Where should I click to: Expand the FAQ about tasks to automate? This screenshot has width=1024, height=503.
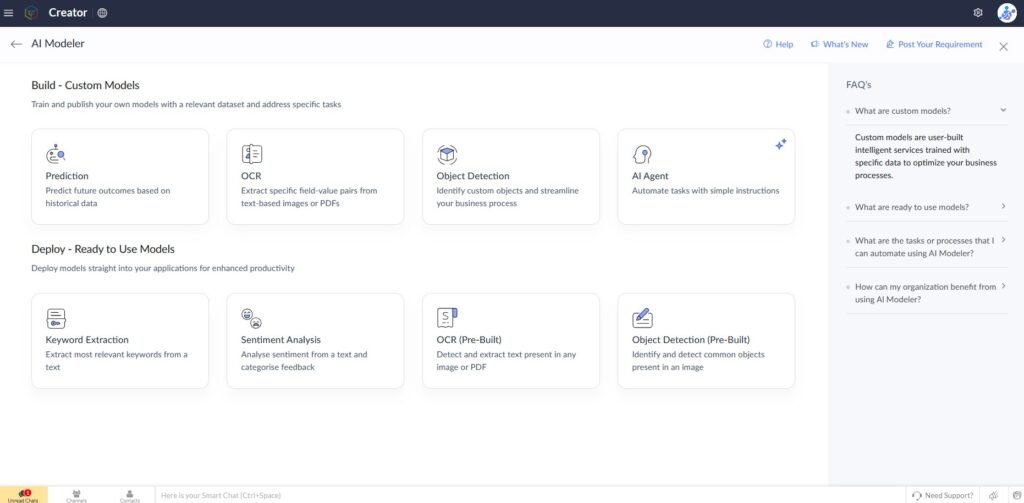coord(1003,240)
